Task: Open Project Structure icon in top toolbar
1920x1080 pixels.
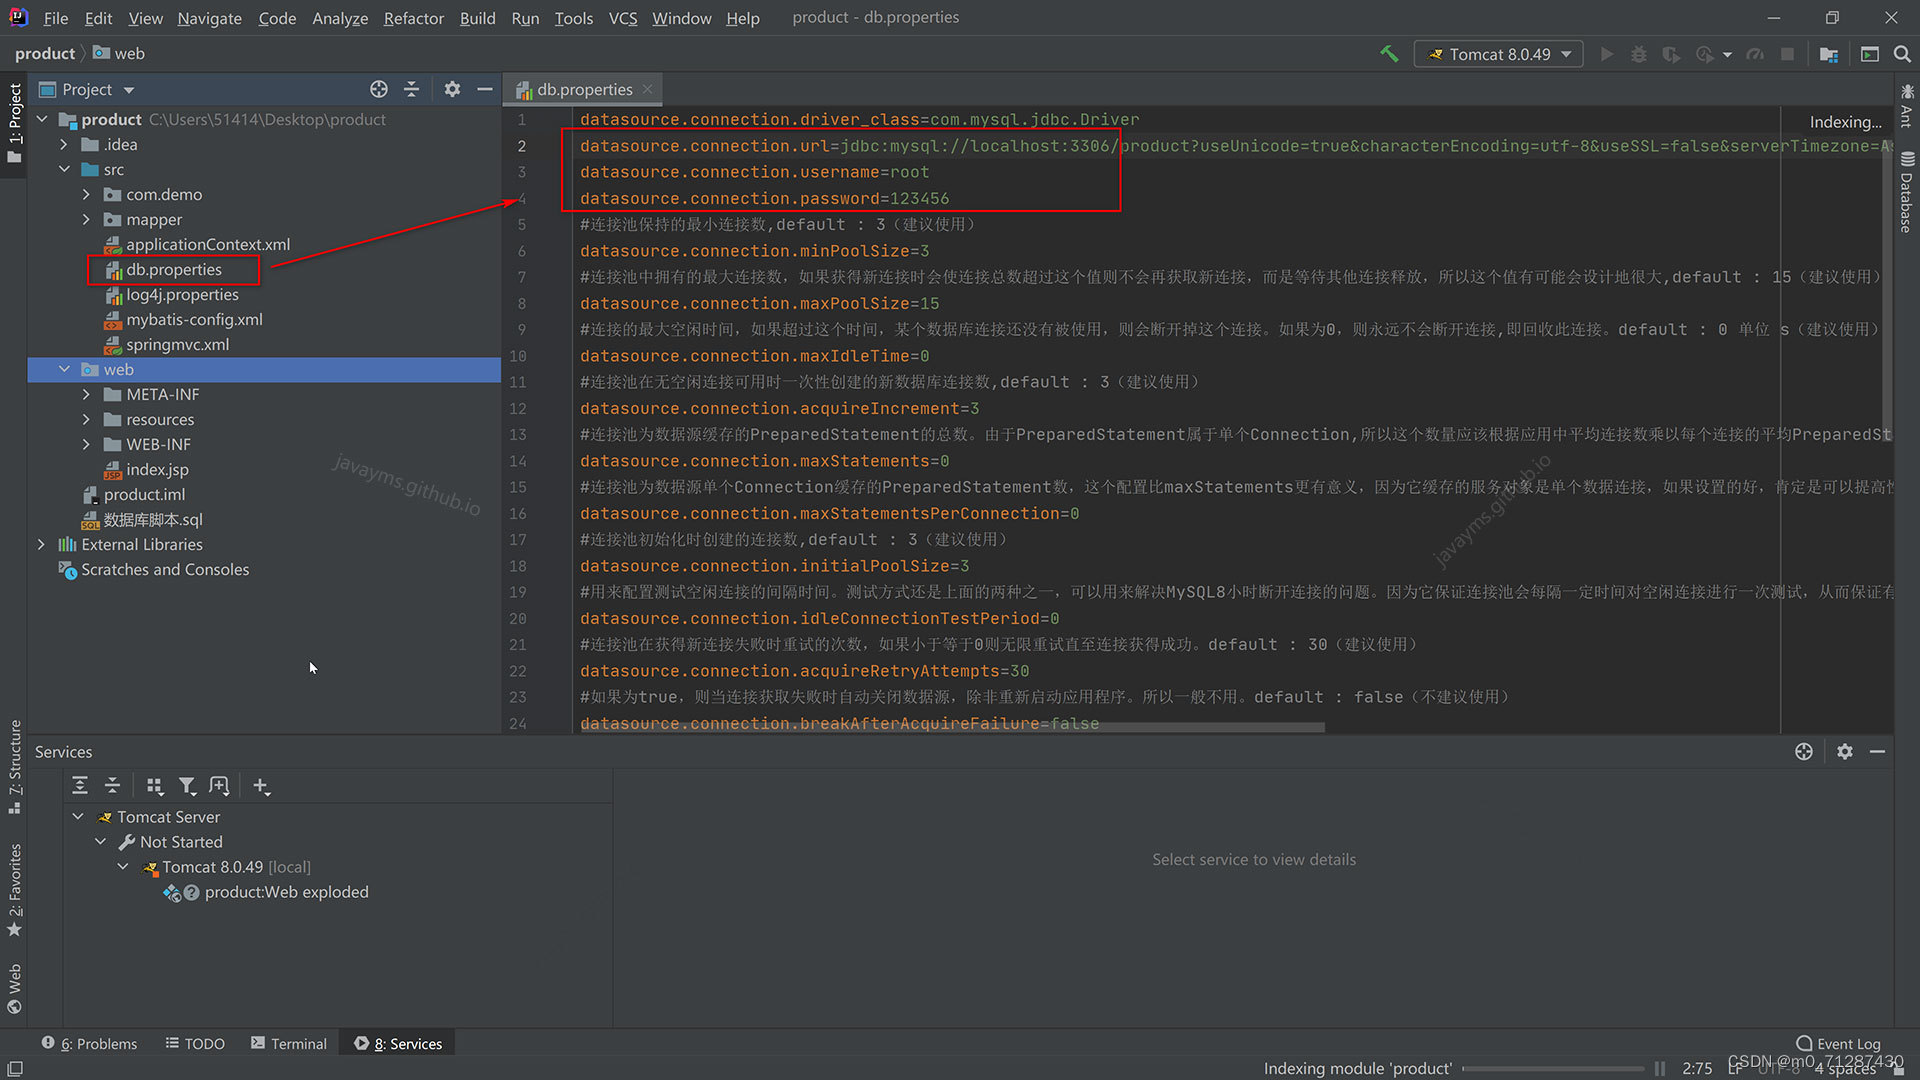Action: point(1828,54)
